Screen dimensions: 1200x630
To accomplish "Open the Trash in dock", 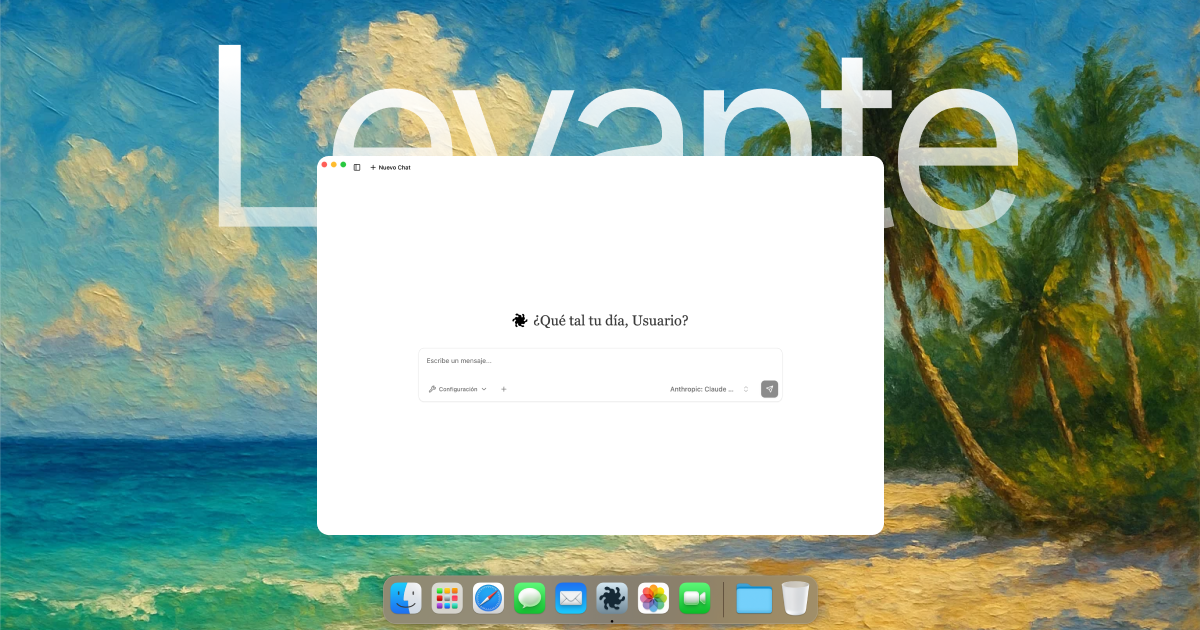I will point(795,598).
